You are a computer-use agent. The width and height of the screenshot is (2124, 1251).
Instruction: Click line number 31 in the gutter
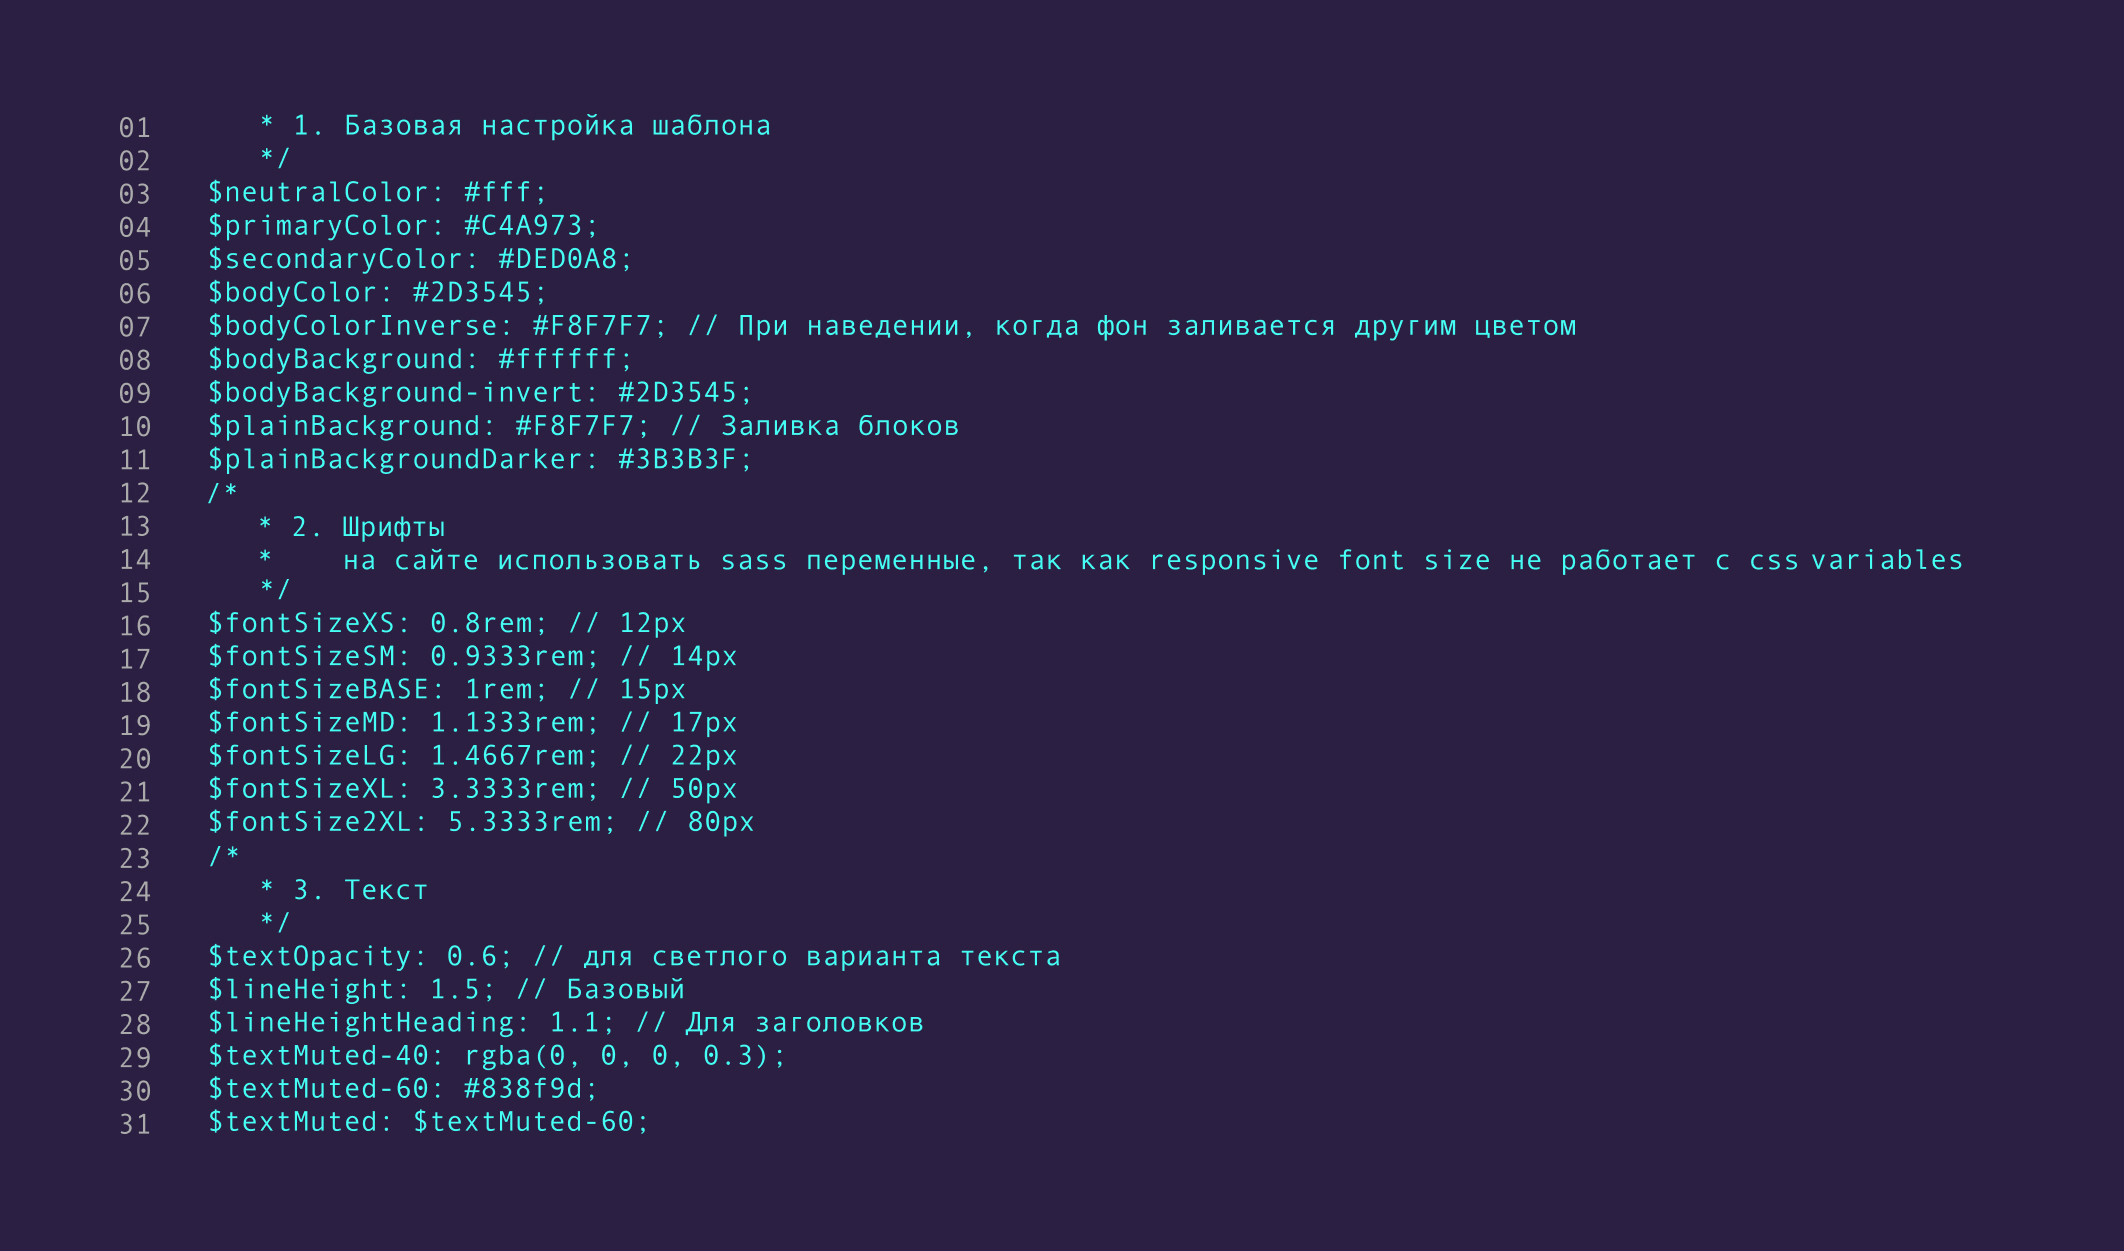(135, 1125)
